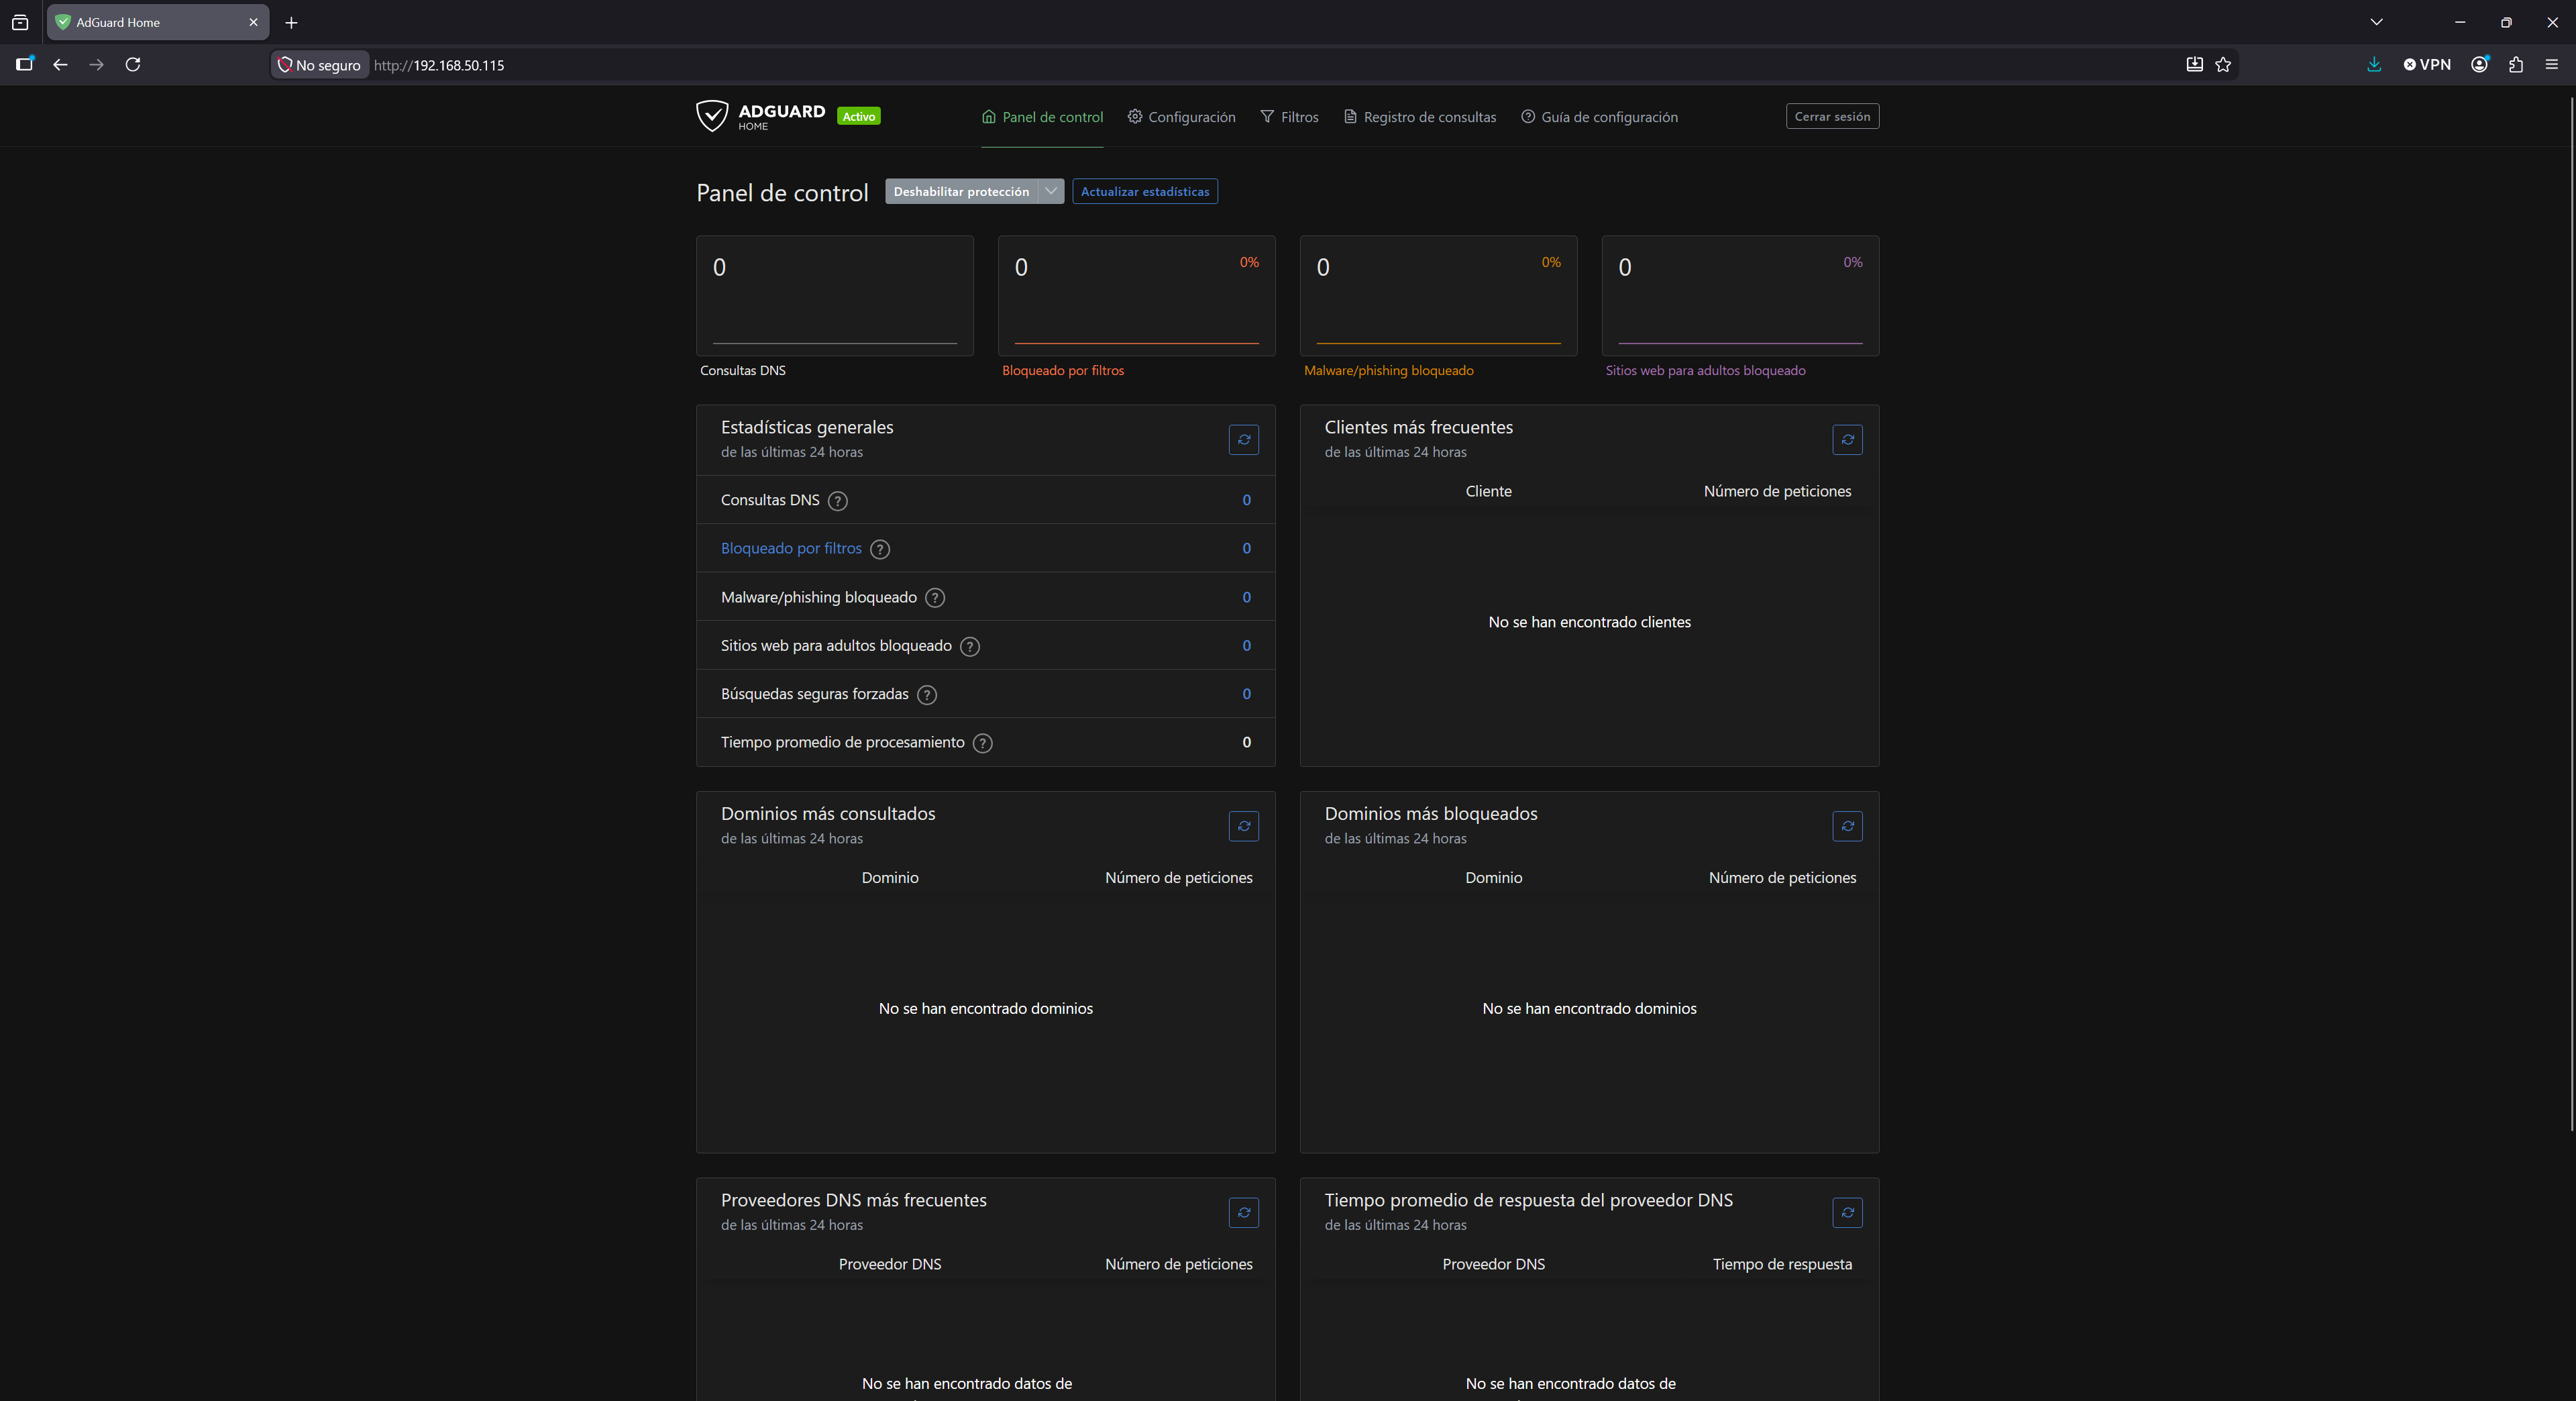Open browser downloads icon
Screen dimensions: 2576x1401
point(2374,64)
